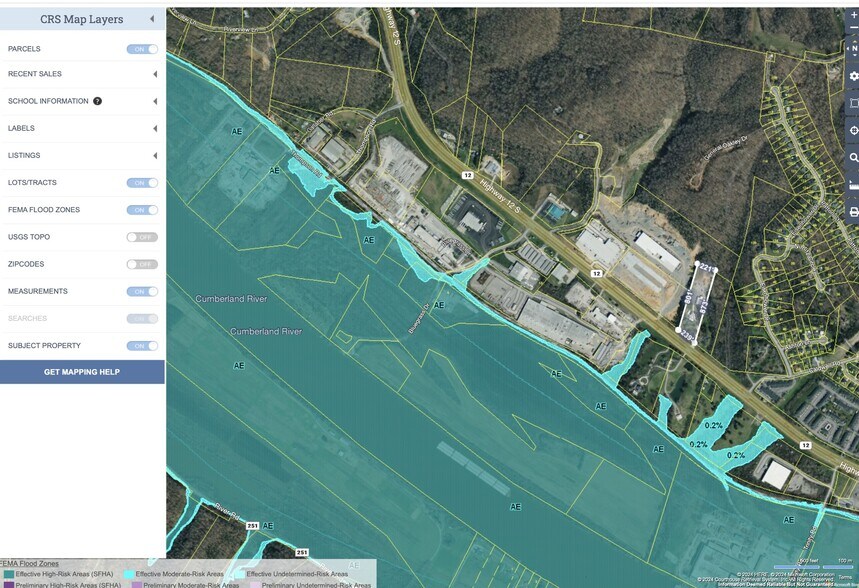Click the print map icon

click(853, 212)
